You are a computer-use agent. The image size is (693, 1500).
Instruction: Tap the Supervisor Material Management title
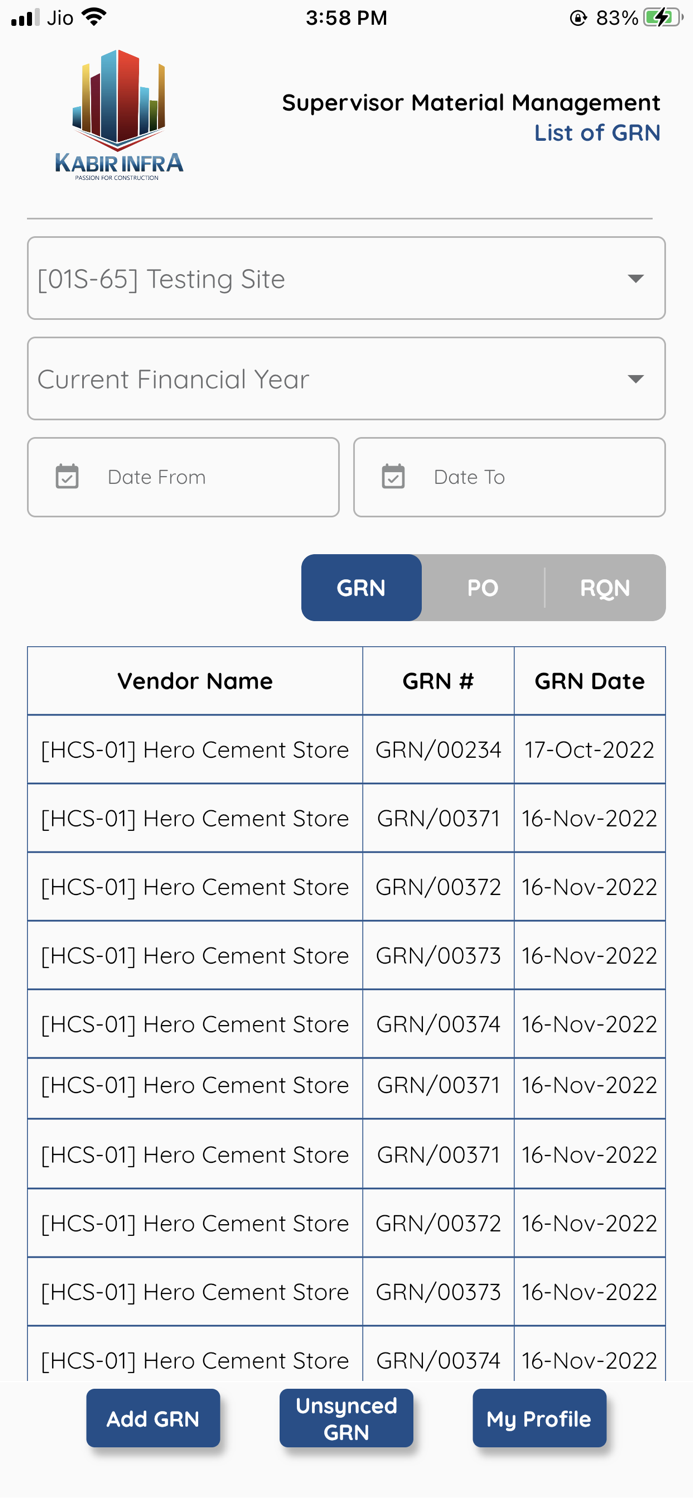[x=471, y=102]
